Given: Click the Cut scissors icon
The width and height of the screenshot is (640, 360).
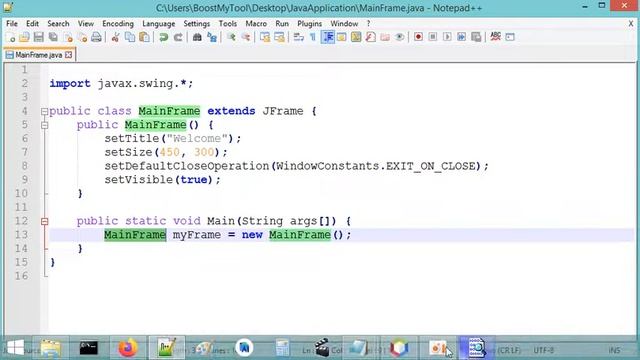Looking at the screenshot, I should pyautogui.click(x=116, y=37).
